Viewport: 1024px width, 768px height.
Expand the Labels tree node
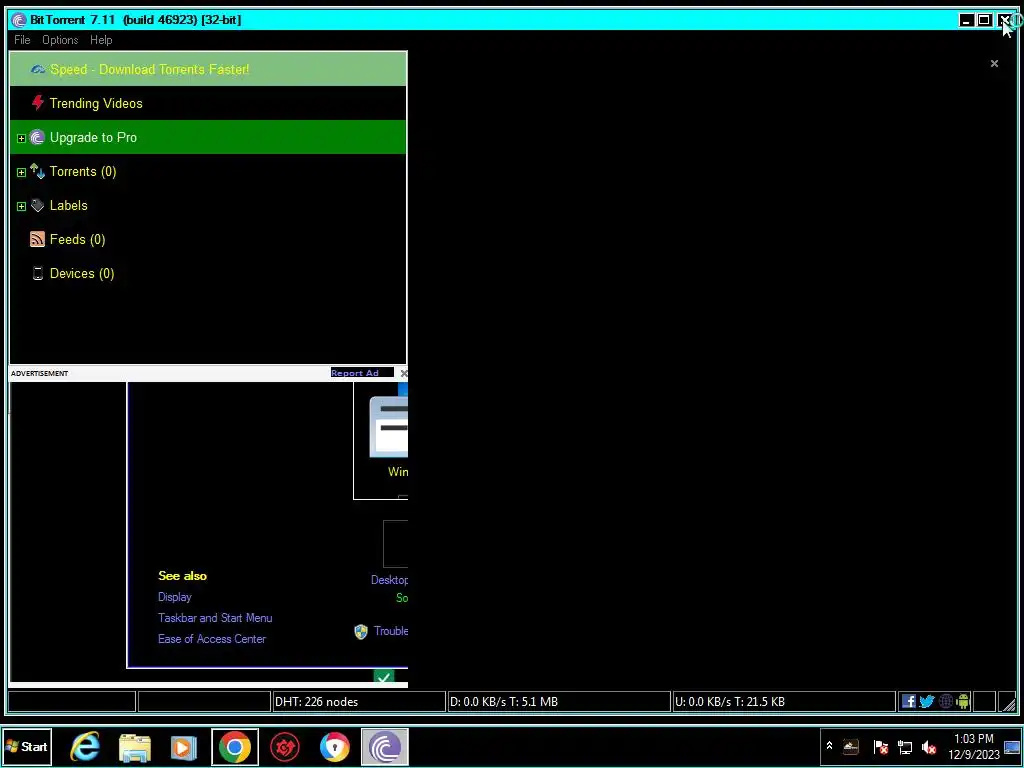[x=21, y=206]
